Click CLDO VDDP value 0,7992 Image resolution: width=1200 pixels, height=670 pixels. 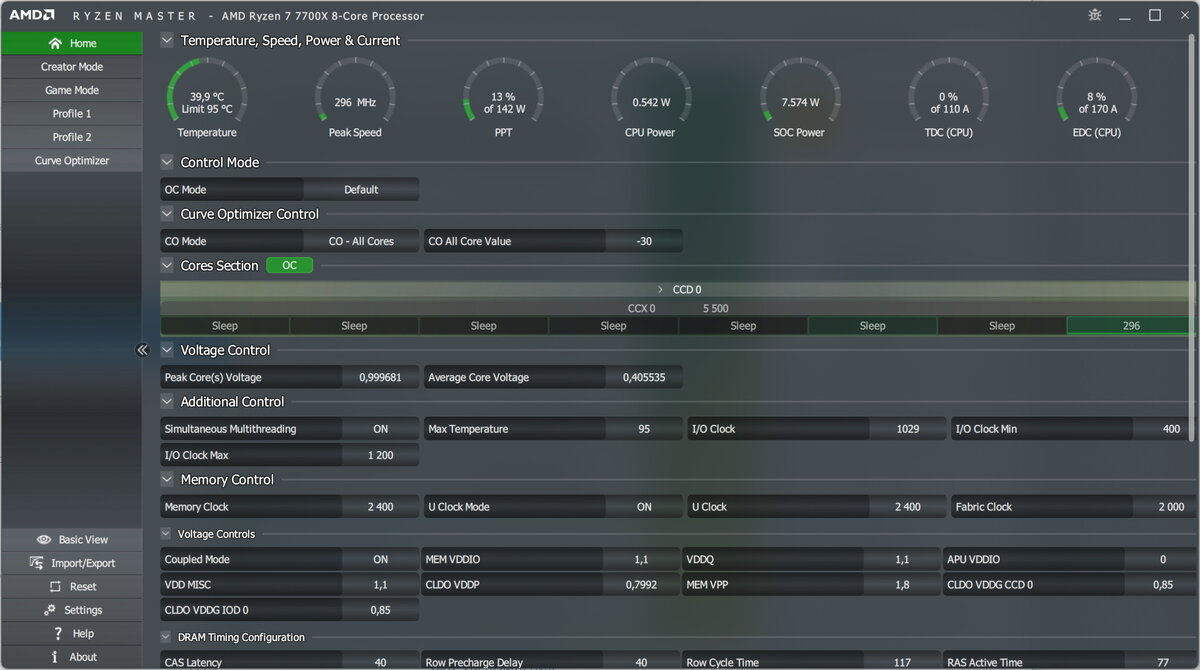coord(641,585)
